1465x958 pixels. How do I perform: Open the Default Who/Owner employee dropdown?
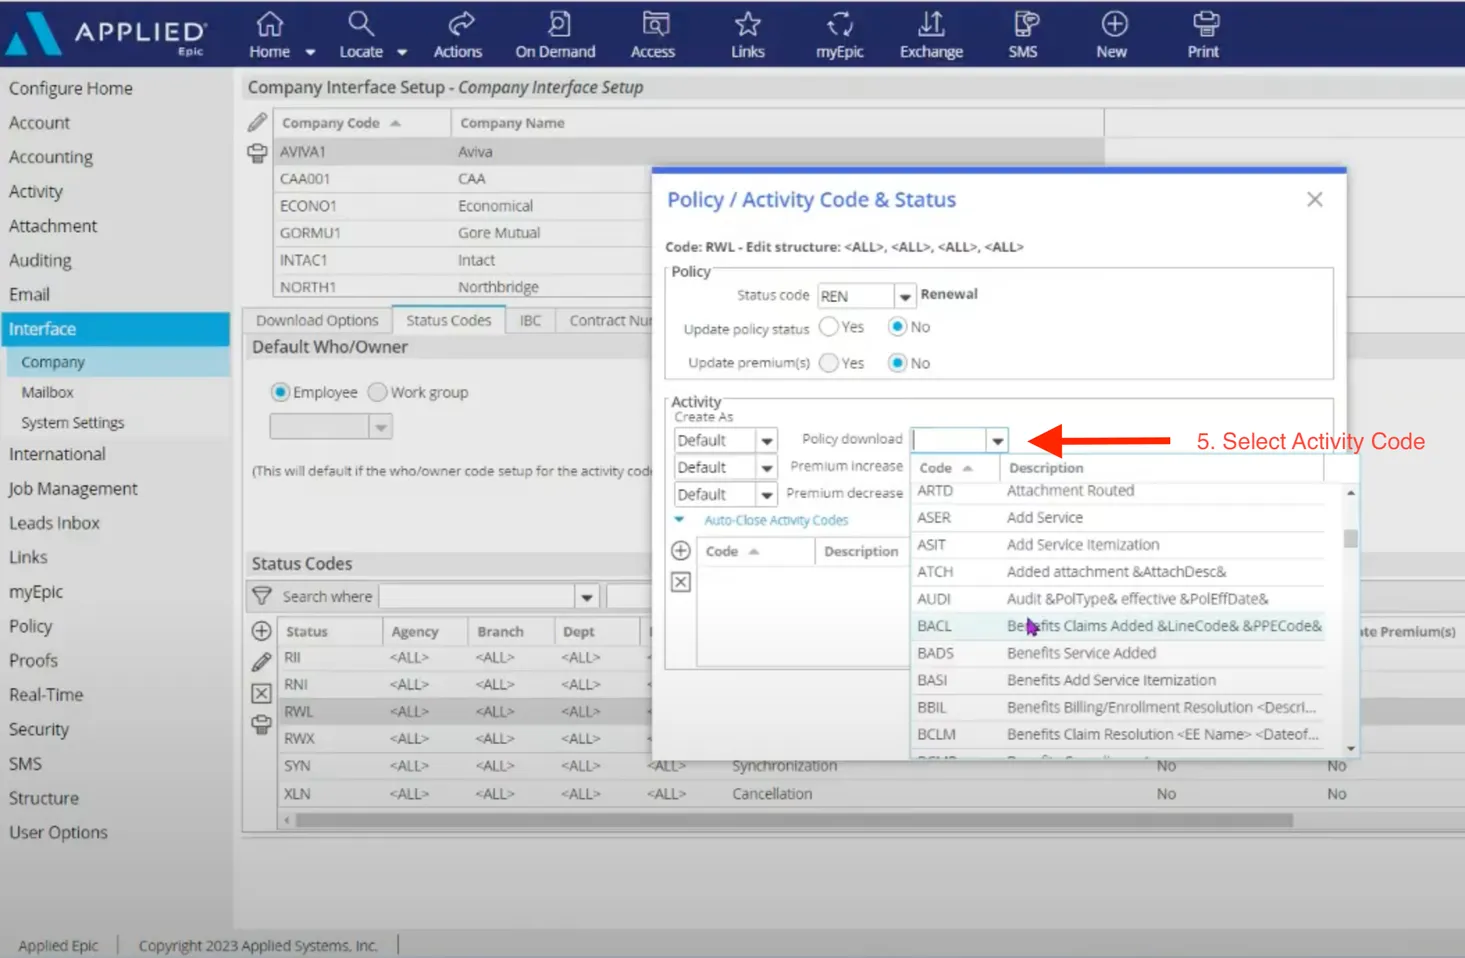[x=380, y=427]
